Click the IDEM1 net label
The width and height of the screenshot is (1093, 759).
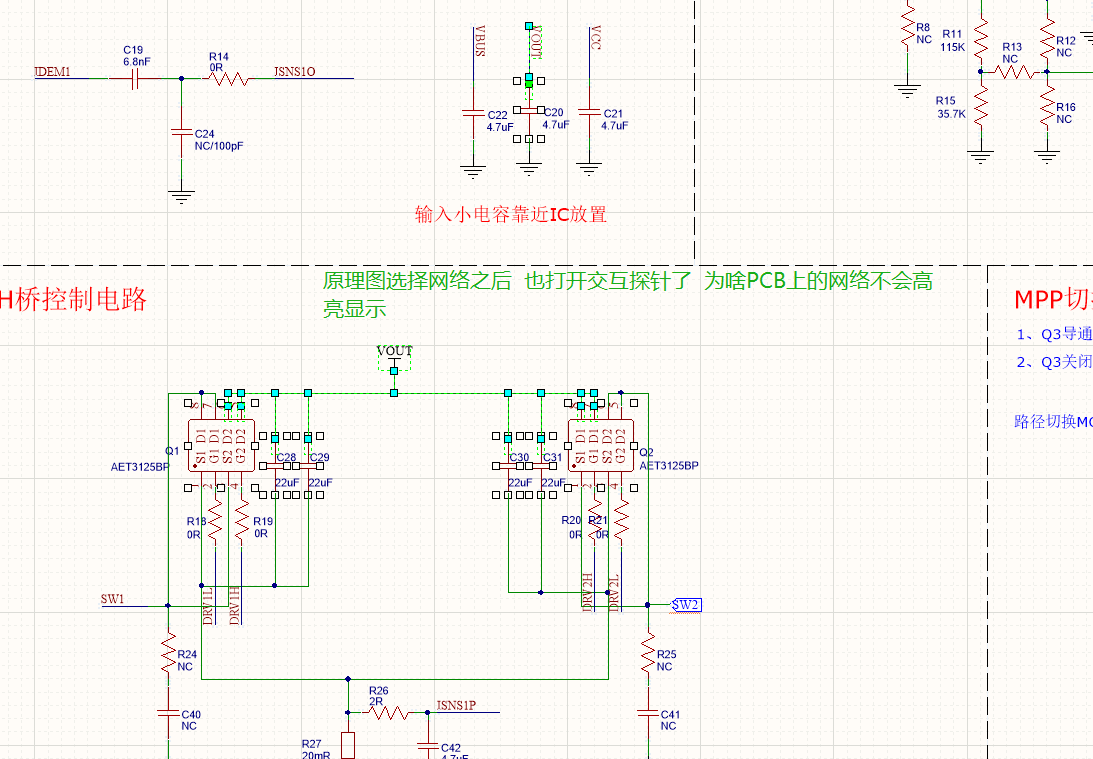coord(53,72)
